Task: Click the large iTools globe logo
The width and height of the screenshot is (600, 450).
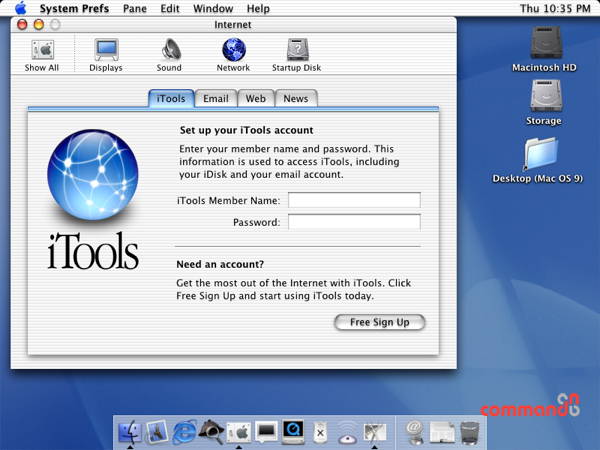Action: pyautogui.click(x=93, y=174)
